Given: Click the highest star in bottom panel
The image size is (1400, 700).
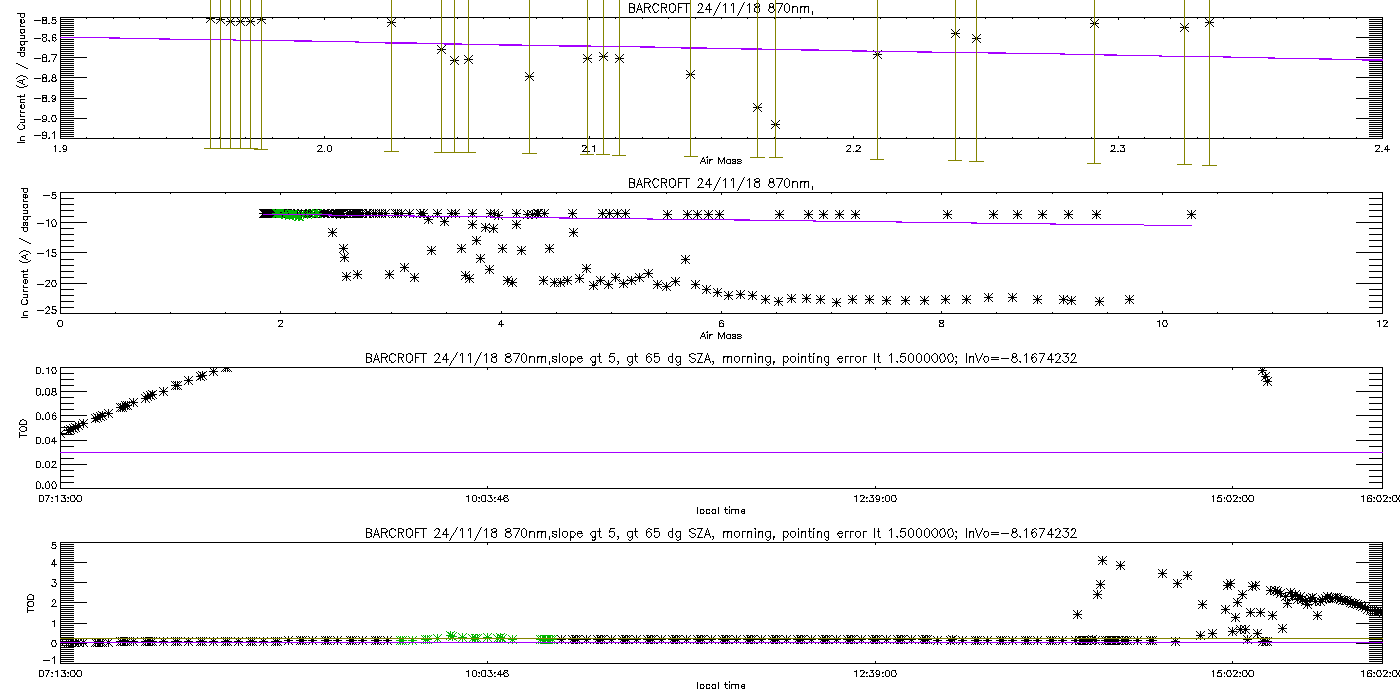Looking at the screenshot, I should (1102, 561).
